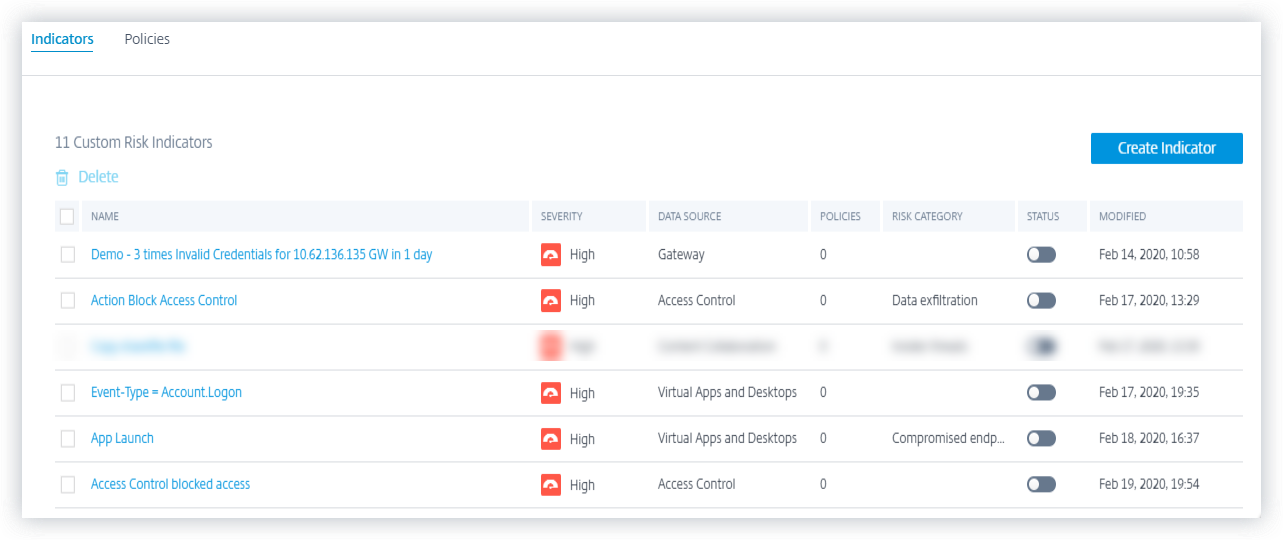Switch to the Policies tab

pyautogui.click(x=147, y=39)
